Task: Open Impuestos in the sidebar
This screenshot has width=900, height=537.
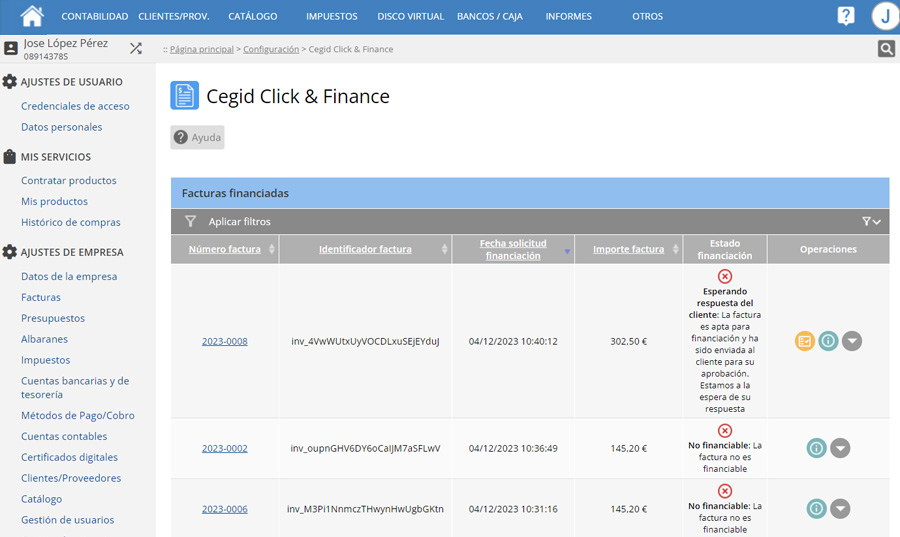Action: point(45,360)
